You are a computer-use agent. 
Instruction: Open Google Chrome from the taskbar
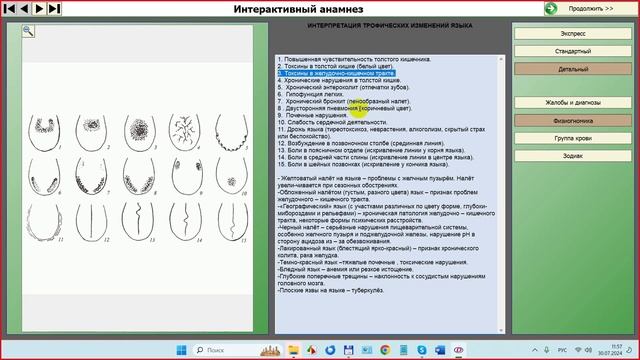coord(385,350)
